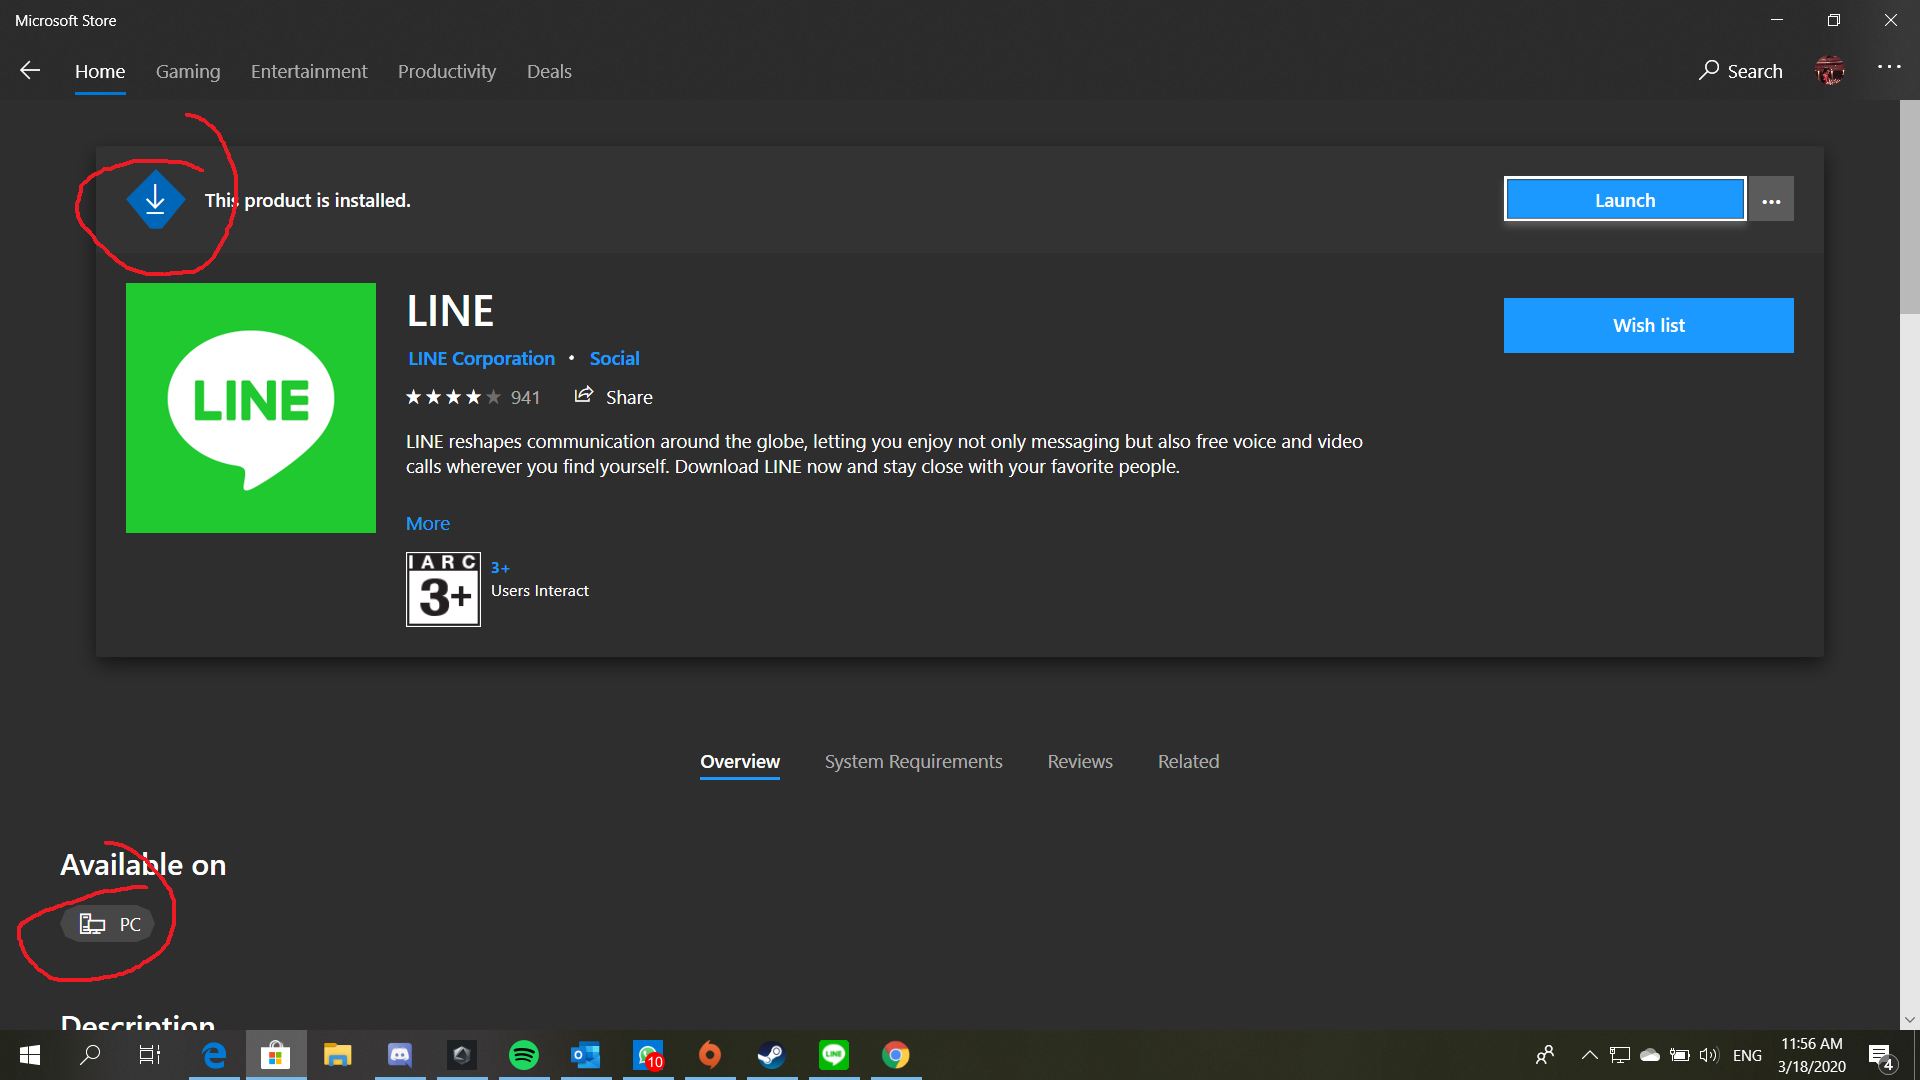1920x1080 pixels.
Task: Open Spotify from the taskbar
Action: point(524,1055)
